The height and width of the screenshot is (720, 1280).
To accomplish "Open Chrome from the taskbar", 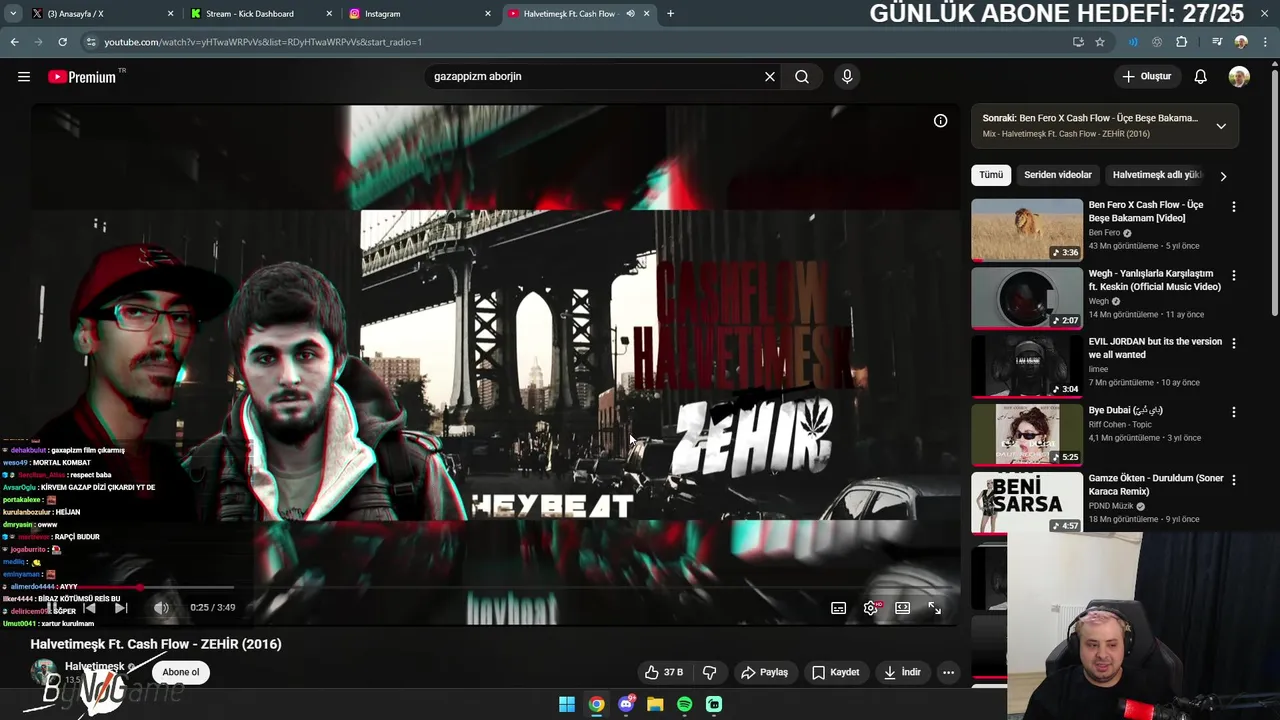I will point(596,705).
